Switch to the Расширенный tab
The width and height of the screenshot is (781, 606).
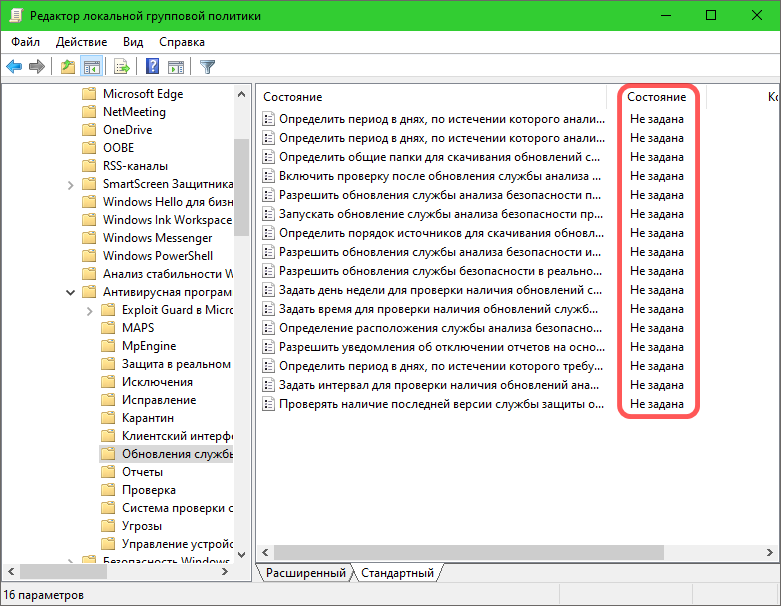306,573
